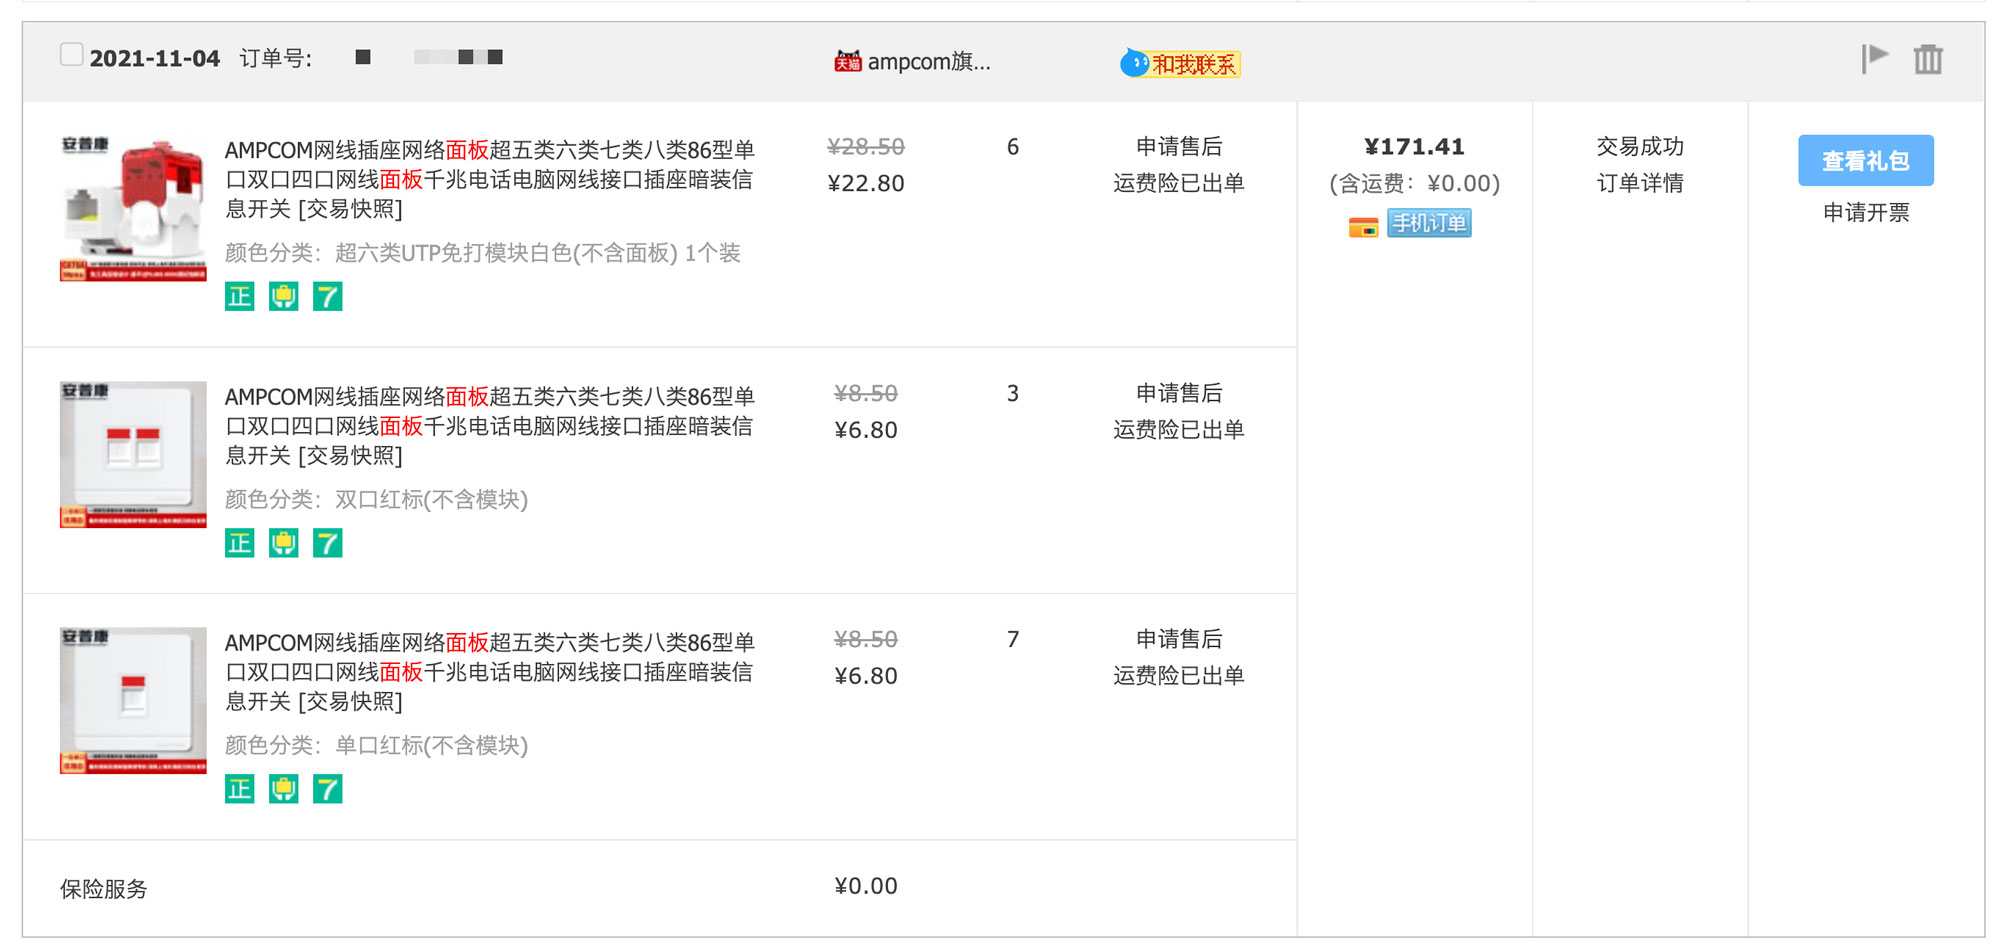Click the credit card payment icon
This screenshot has width=2000, height=947.
[1363, 226]
